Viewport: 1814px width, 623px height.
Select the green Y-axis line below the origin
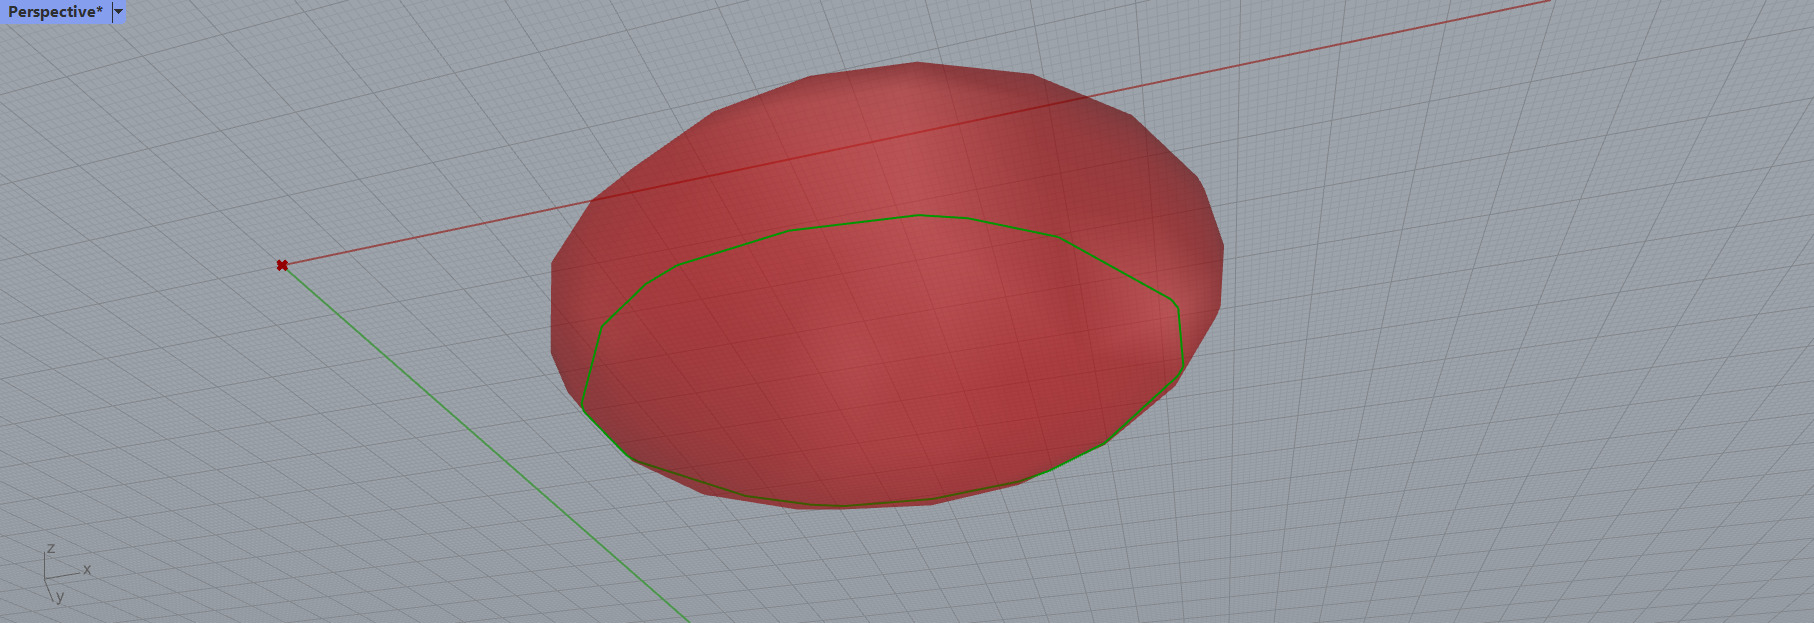480,440
